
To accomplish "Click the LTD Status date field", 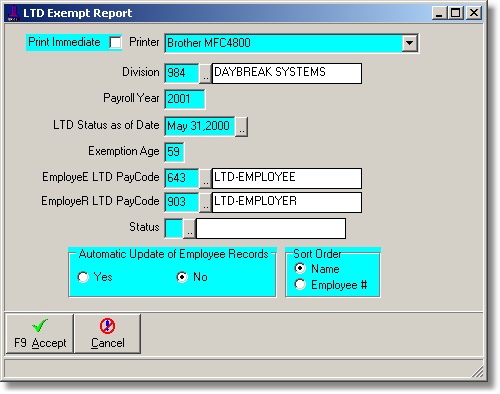I will (x=200, y=126).
